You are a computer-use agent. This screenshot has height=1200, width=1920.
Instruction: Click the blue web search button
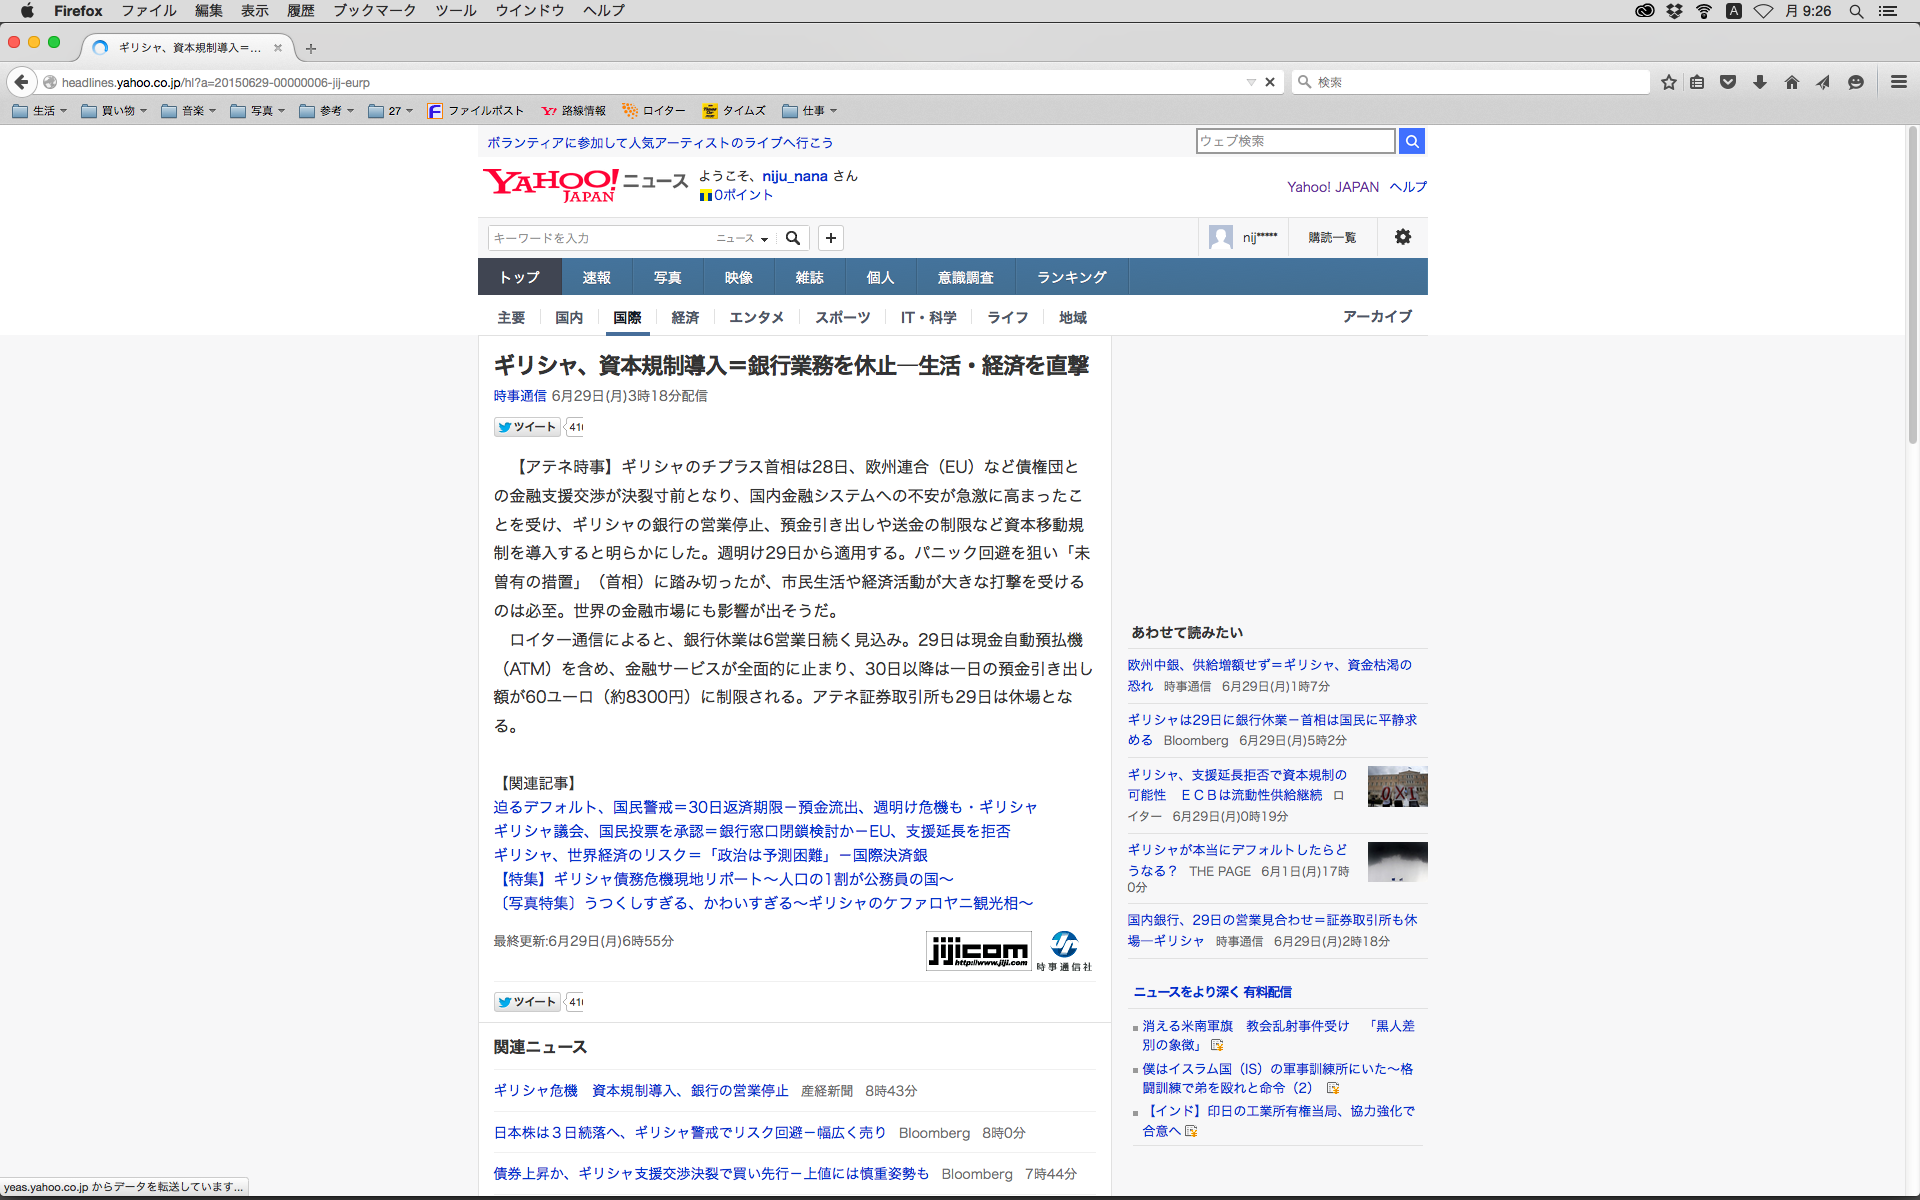(1411, 141)
